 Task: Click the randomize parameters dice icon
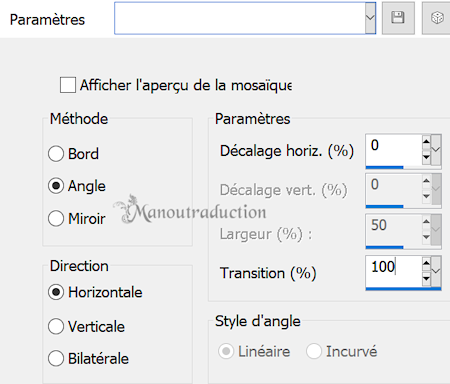(436, 18)
